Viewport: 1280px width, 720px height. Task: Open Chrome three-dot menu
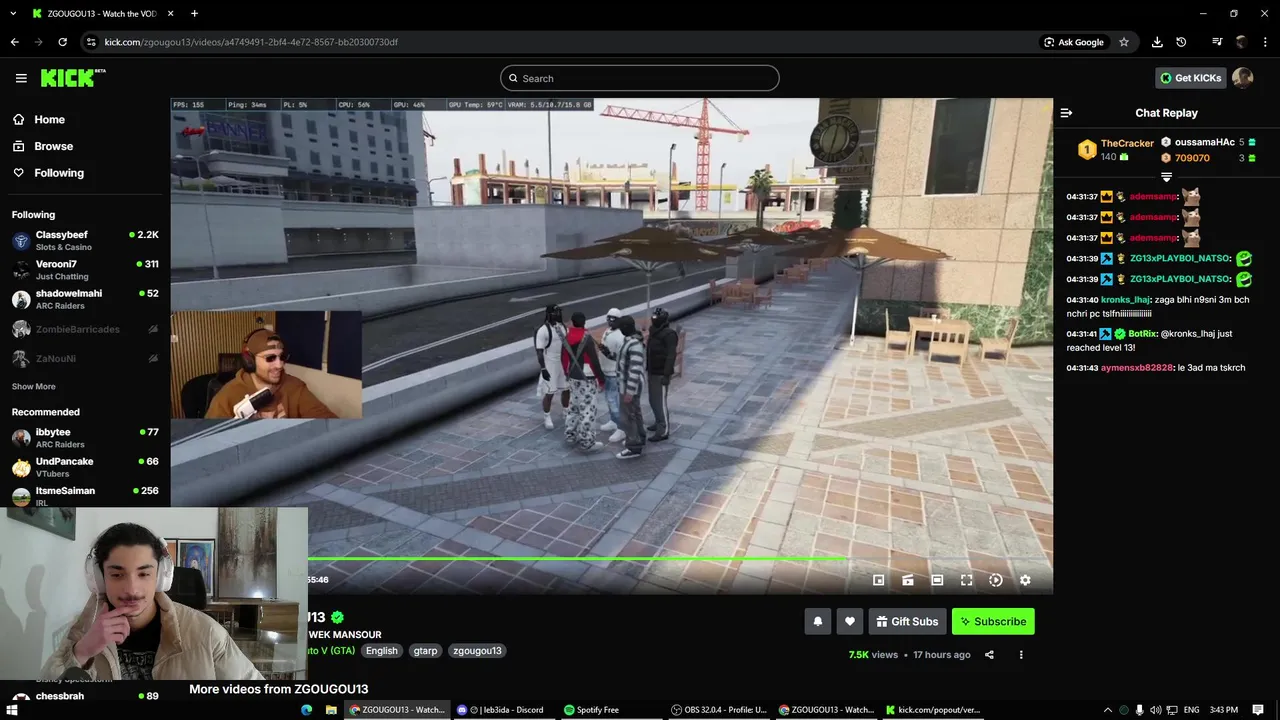click(1266, 42)
